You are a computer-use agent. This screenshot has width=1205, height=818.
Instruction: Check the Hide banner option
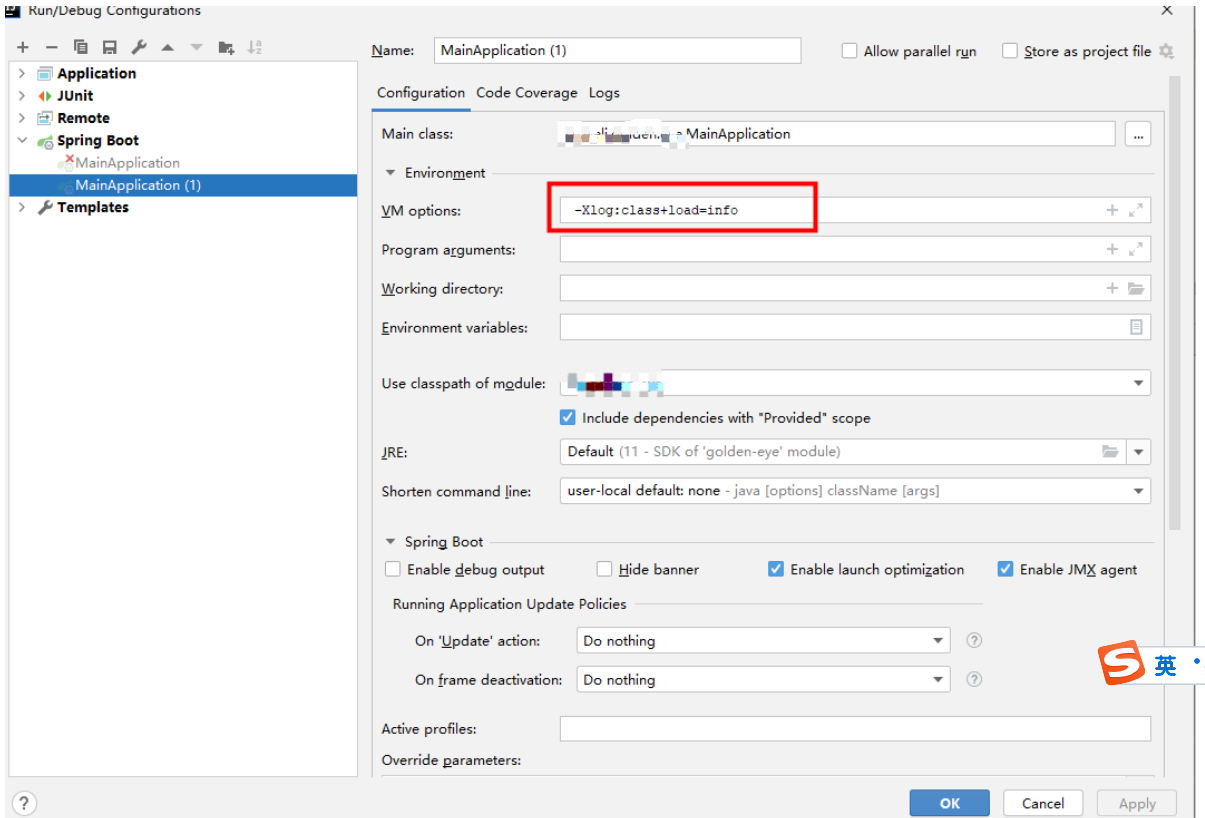pos(604,569)
